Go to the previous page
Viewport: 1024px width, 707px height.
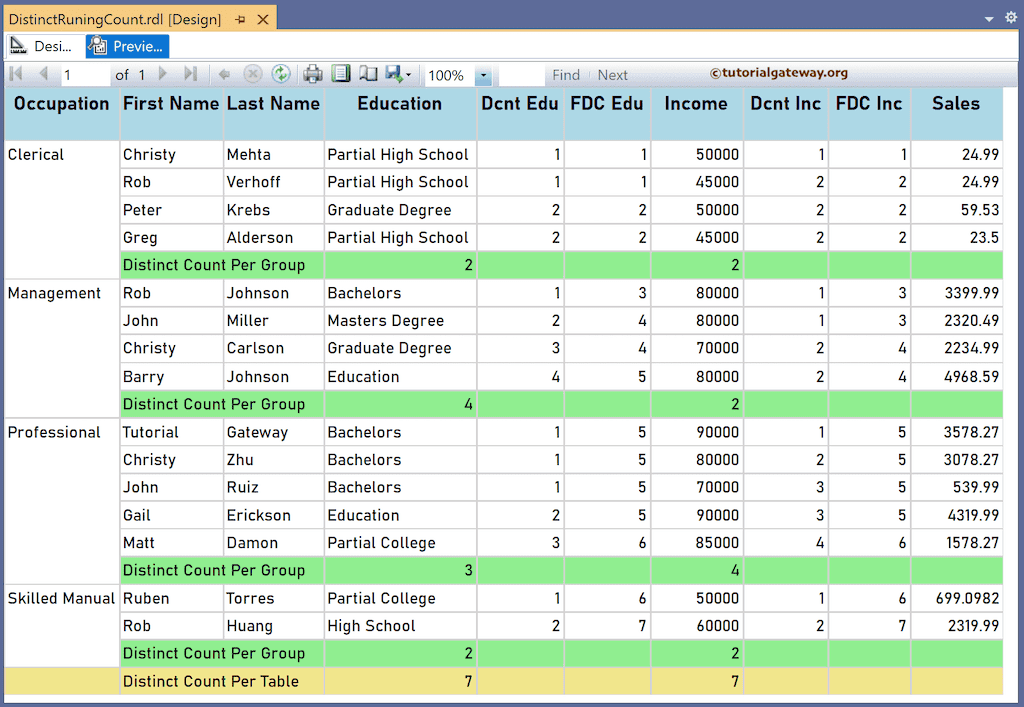click(43, 74)
